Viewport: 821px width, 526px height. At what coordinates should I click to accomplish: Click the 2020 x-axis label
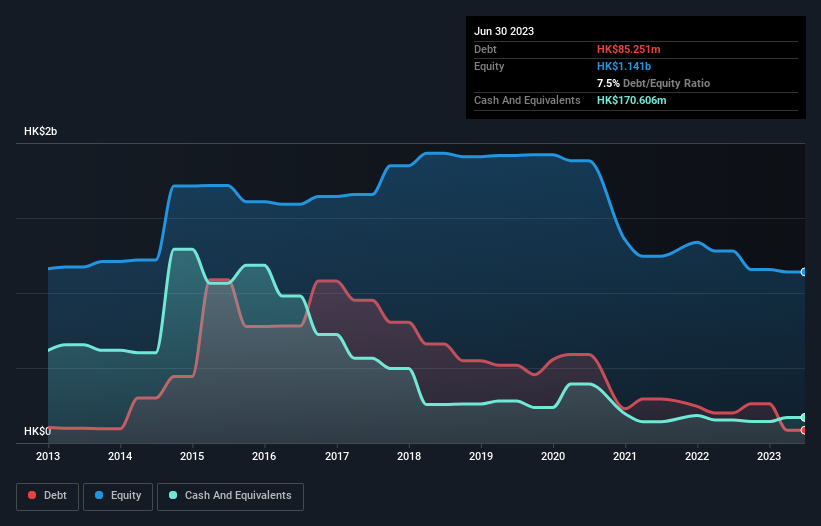(x=553, y=456)
